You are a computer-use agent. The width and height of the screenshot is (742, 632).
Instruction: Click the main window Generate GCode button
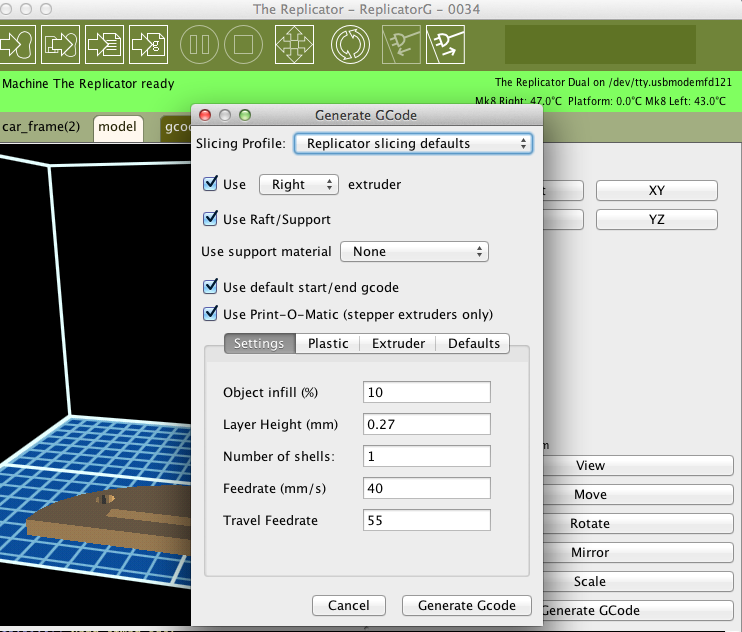click(638, 611)
